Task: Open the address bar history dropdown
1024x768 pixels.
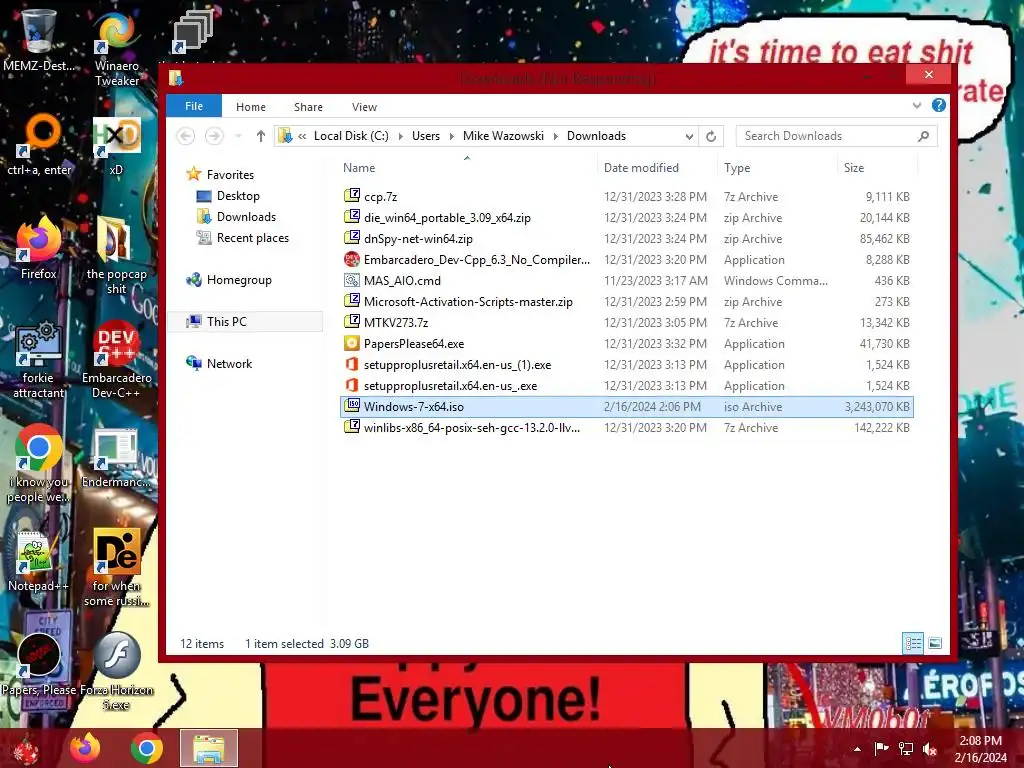Action: (689, 136)
